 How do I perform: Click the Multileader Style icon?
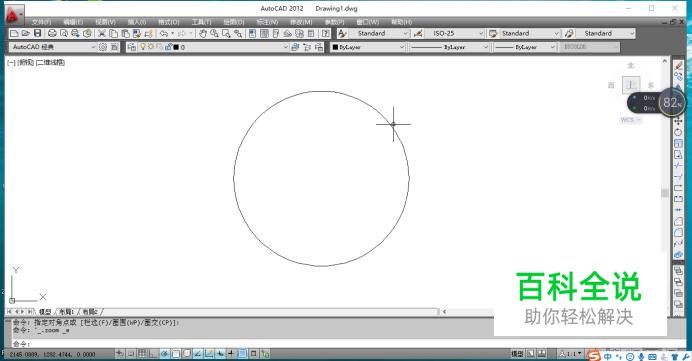(x=569, y=33)
